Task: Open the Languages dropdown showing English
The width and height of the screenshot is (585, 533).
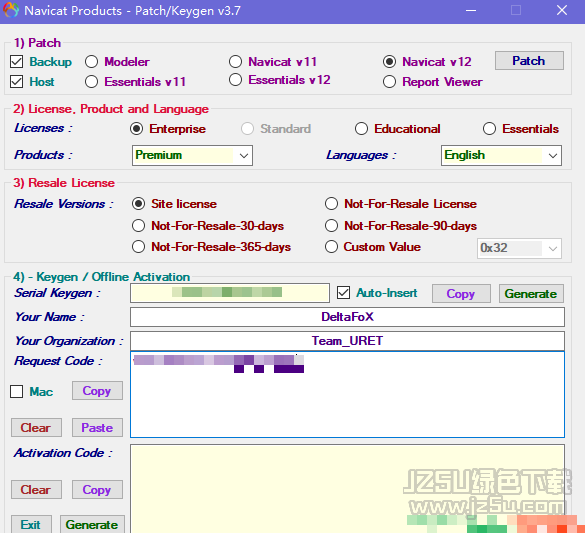Action: coord(501,155)
